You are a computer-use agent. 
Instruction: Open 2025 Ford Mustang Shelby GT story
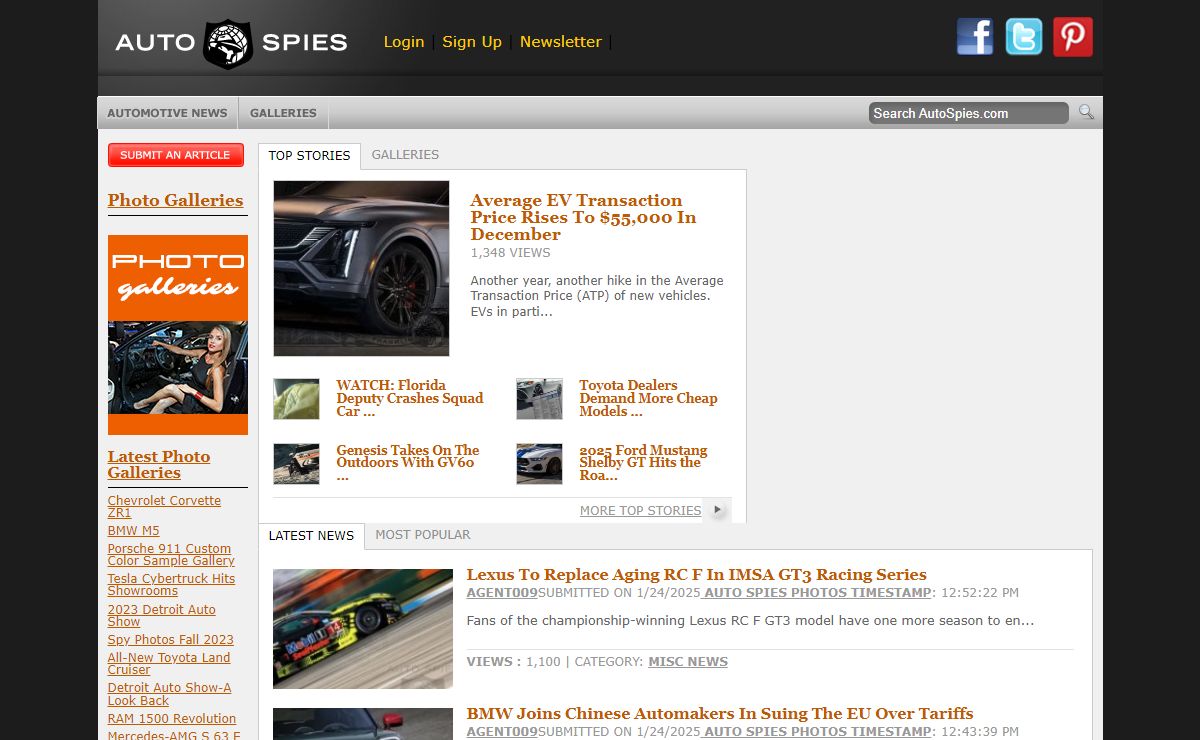[x=643, y=463]
